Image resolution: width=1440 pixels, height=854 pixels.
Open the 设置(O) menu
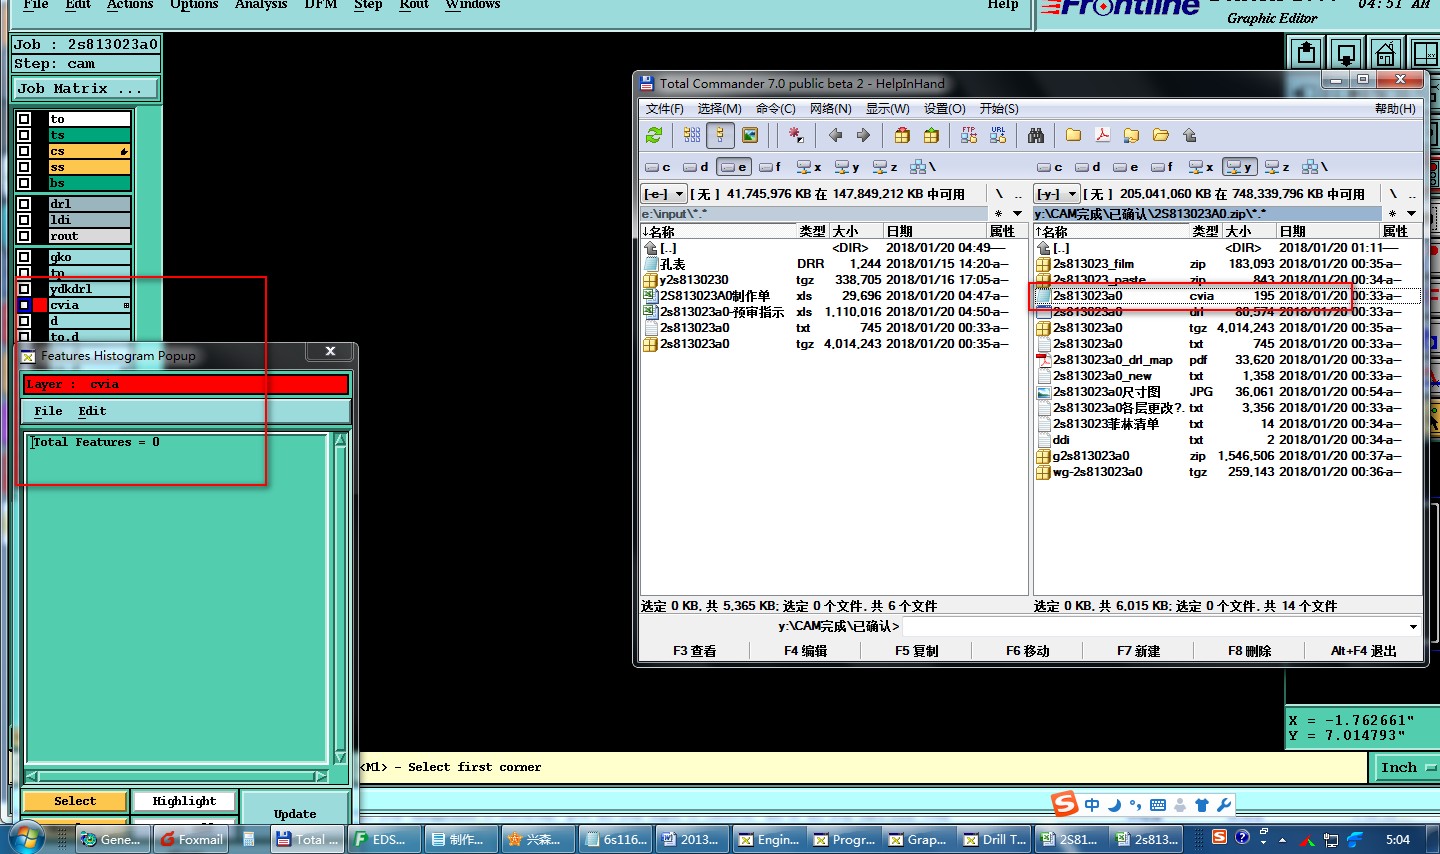[x=945, y=108]
